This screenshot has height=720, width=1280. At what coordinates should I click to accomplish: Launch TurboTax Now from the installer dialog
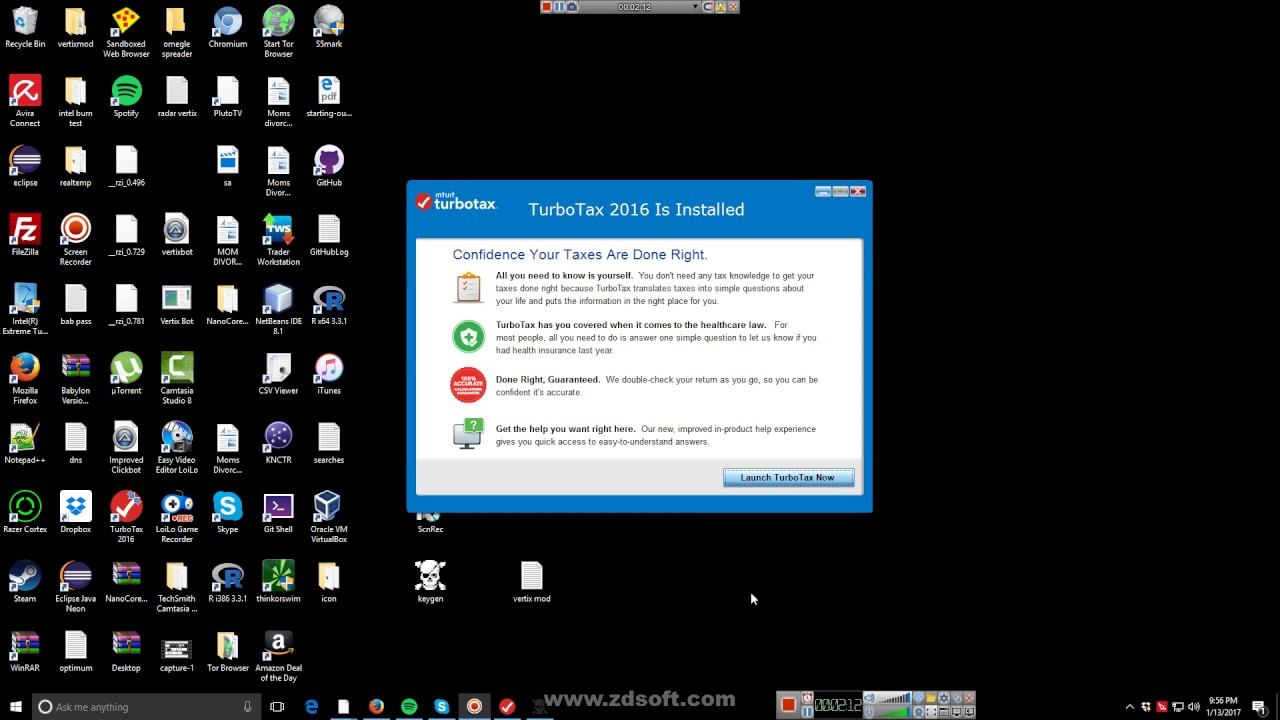click(788, 477)
